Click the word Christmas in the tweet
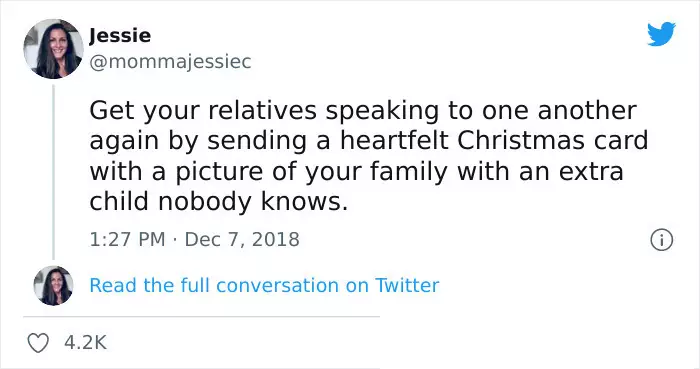 pyautogui.click(x=521, y=141)
